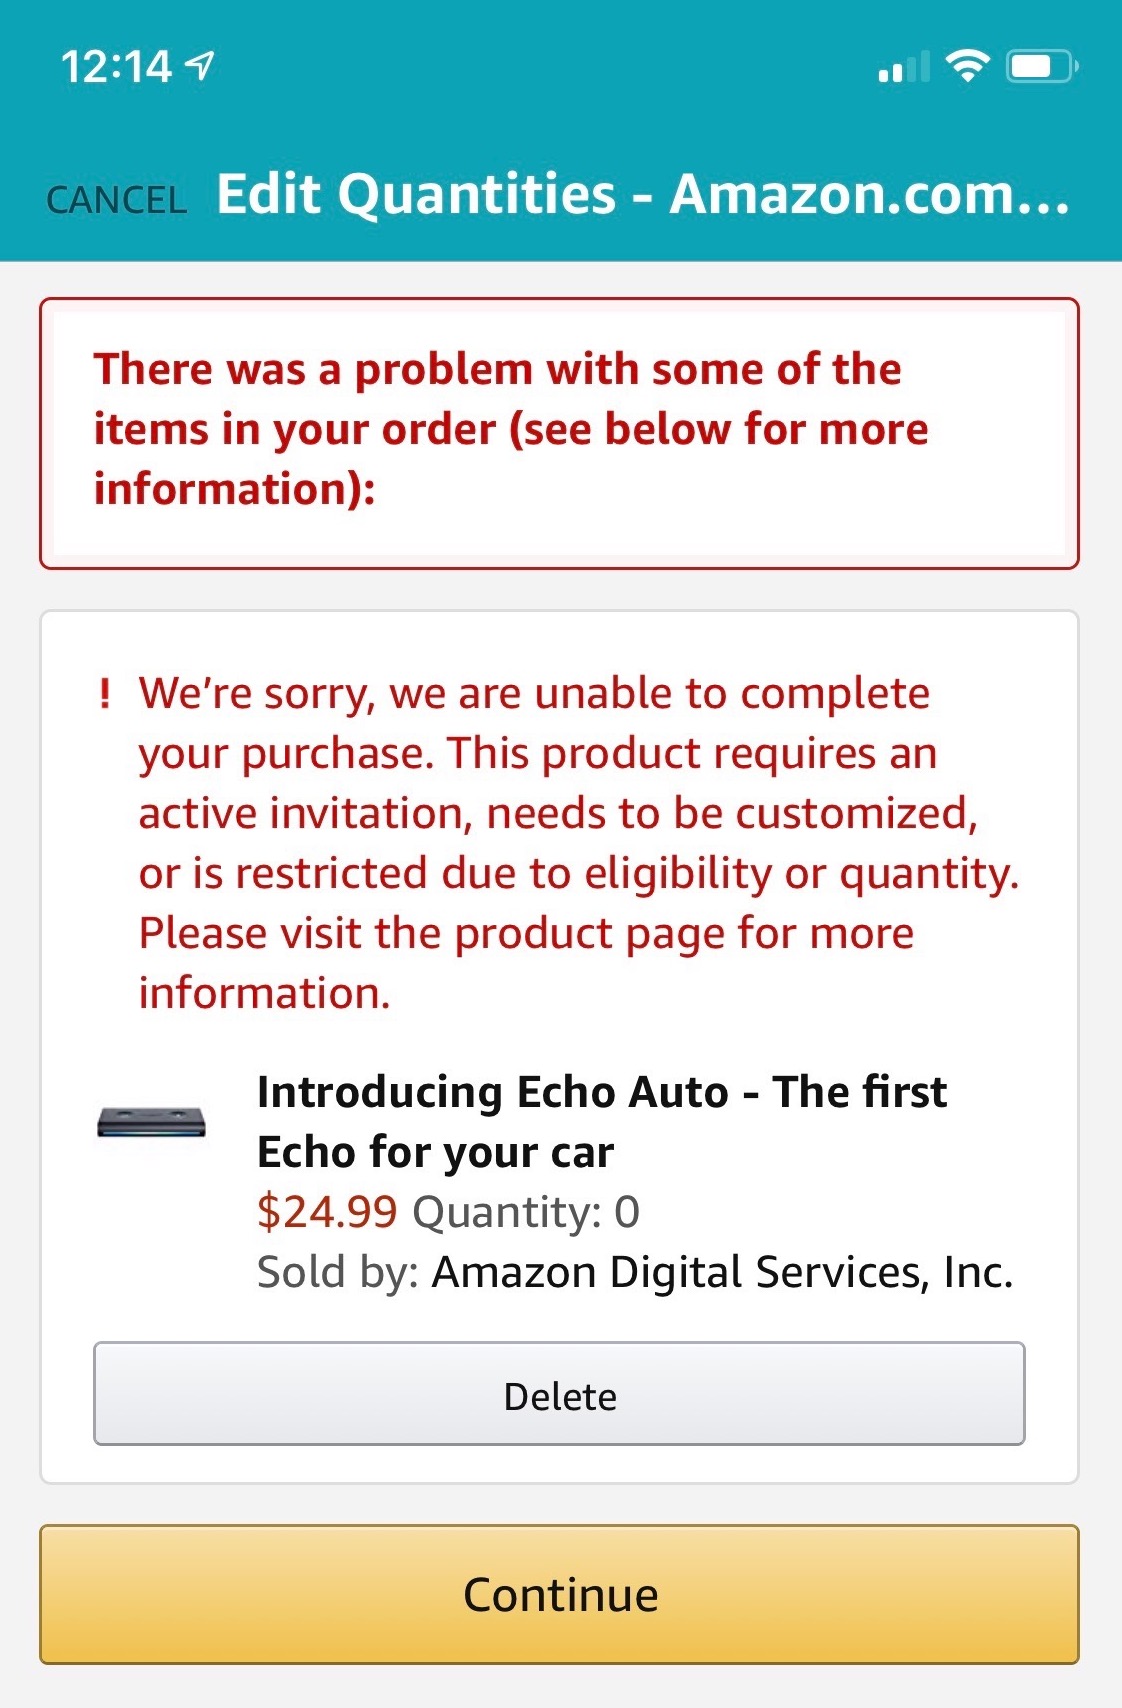The width and height of the screenshot is (1122, 1708).
Task: Tap the cellular signal strength icon
Action: click(904, 67)
